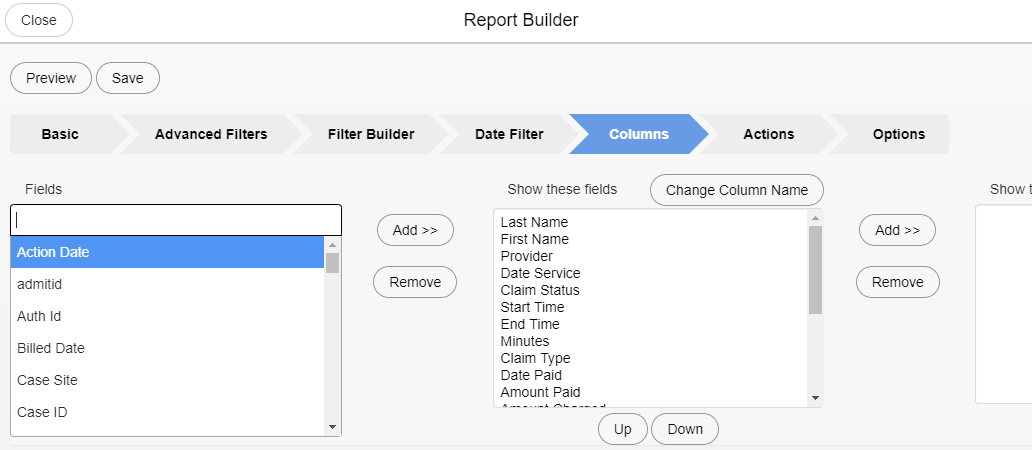Click Change Column Name button
Viewport: 1032px width, 450px height.
736,190
